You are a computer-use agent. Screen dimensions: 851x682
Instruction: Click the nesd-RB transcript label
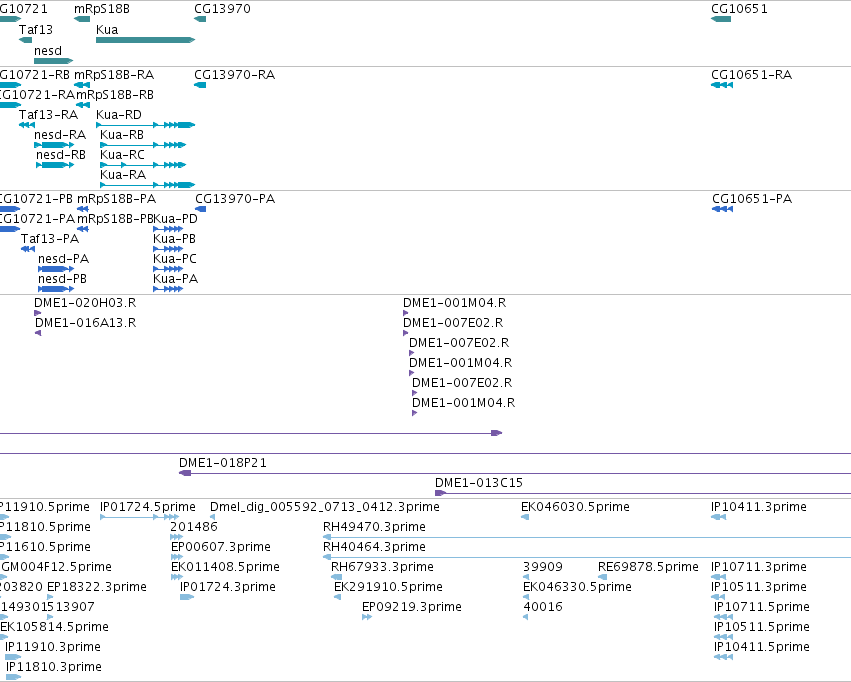[x=61, y=155]
